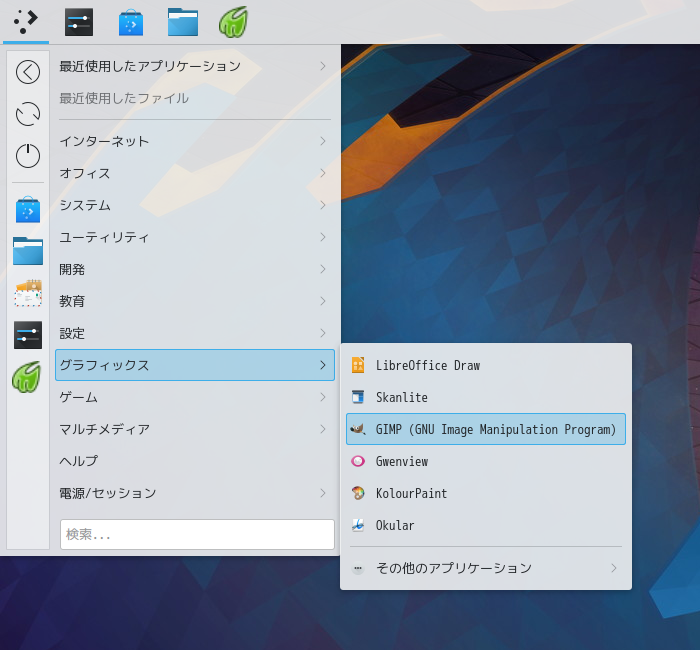Open the mail/calendar app in sidebar
Image resolution: width=700 pixels, height=650 pixels.
(x=28, y=293)
